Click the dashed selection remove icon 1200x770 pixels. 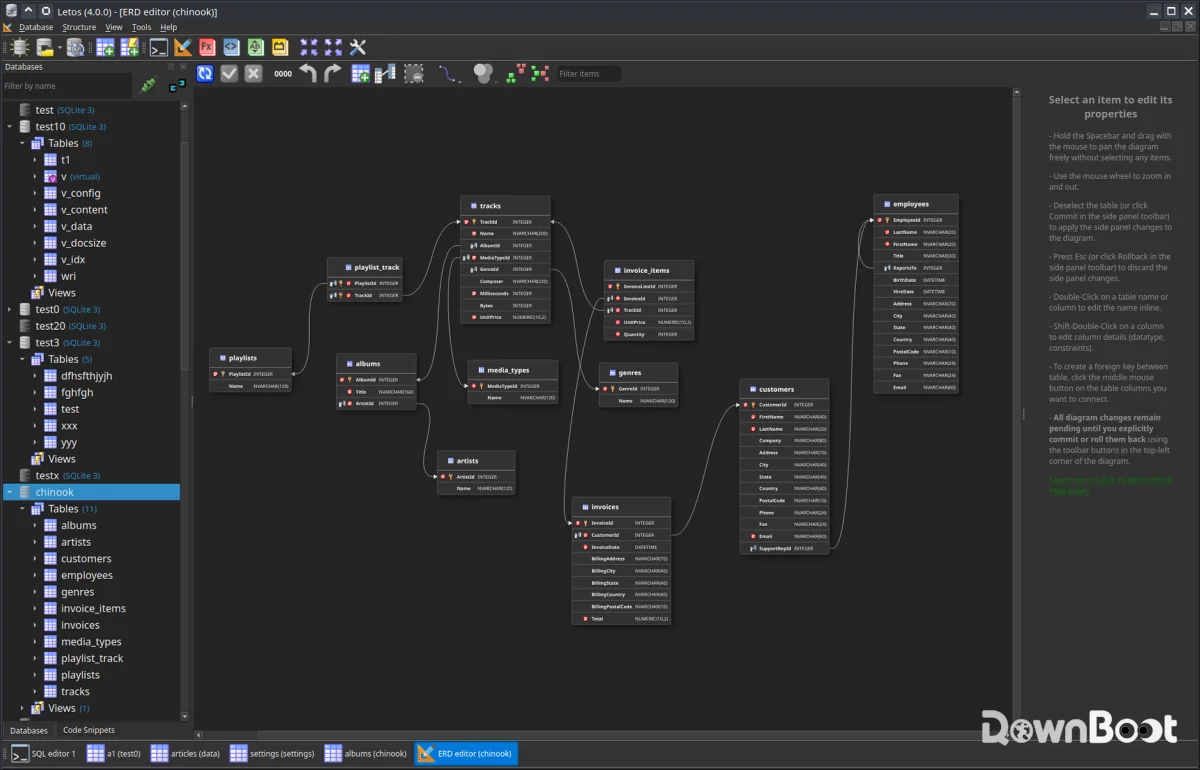pyautogui.click(x=414, y=73)
